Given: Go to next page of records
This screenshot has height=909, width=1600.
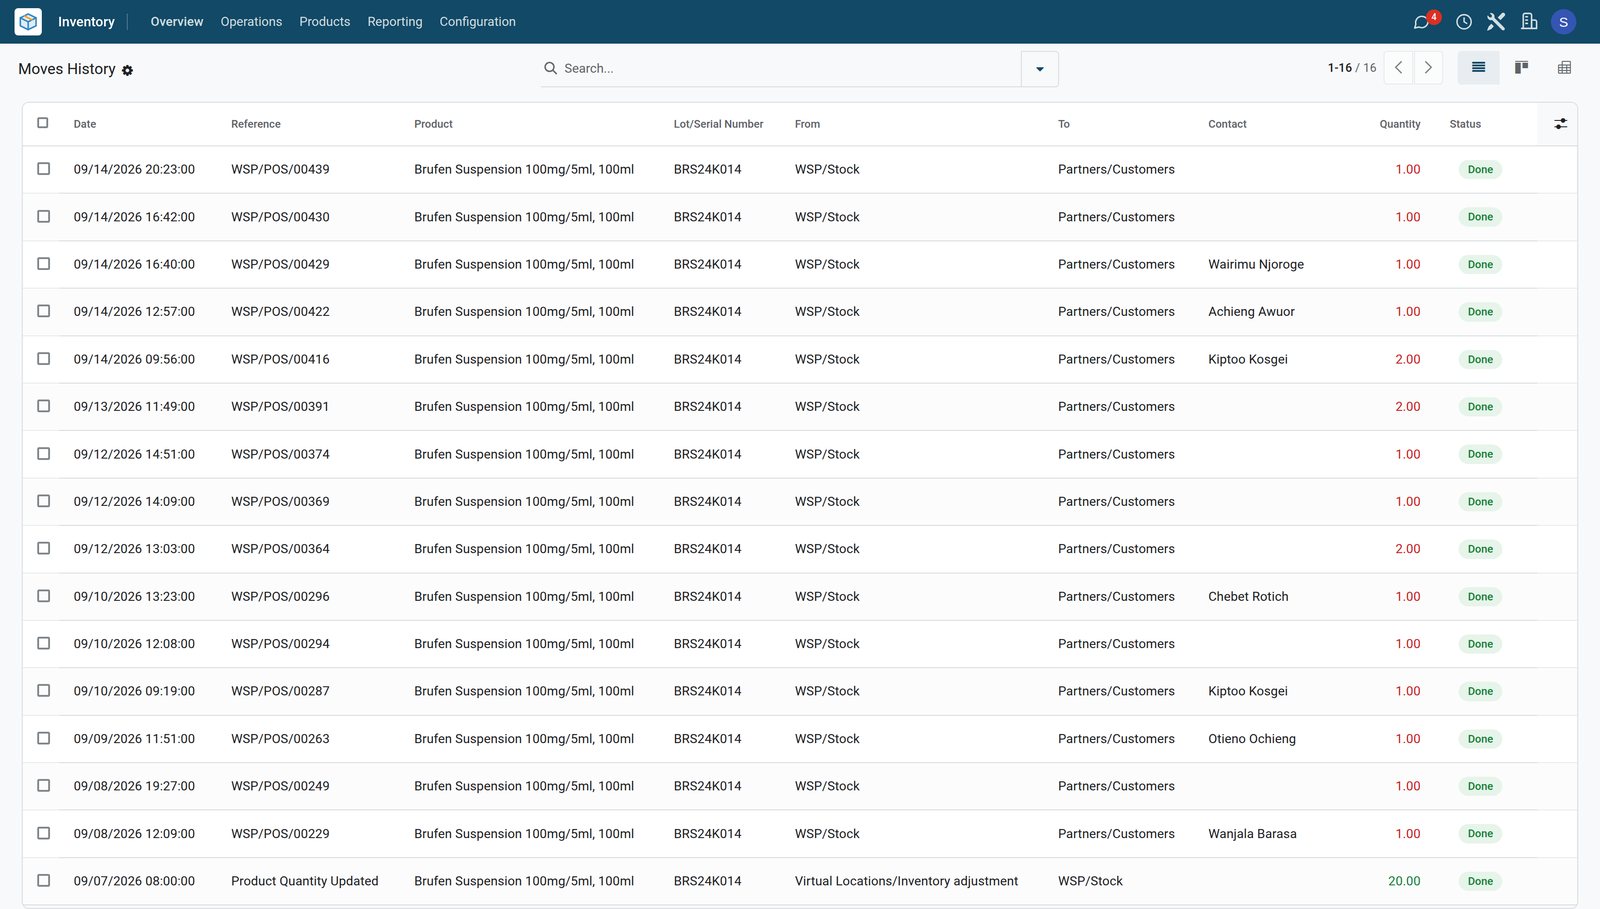Looking at the screenshot, I should (x=1428, y=67).
